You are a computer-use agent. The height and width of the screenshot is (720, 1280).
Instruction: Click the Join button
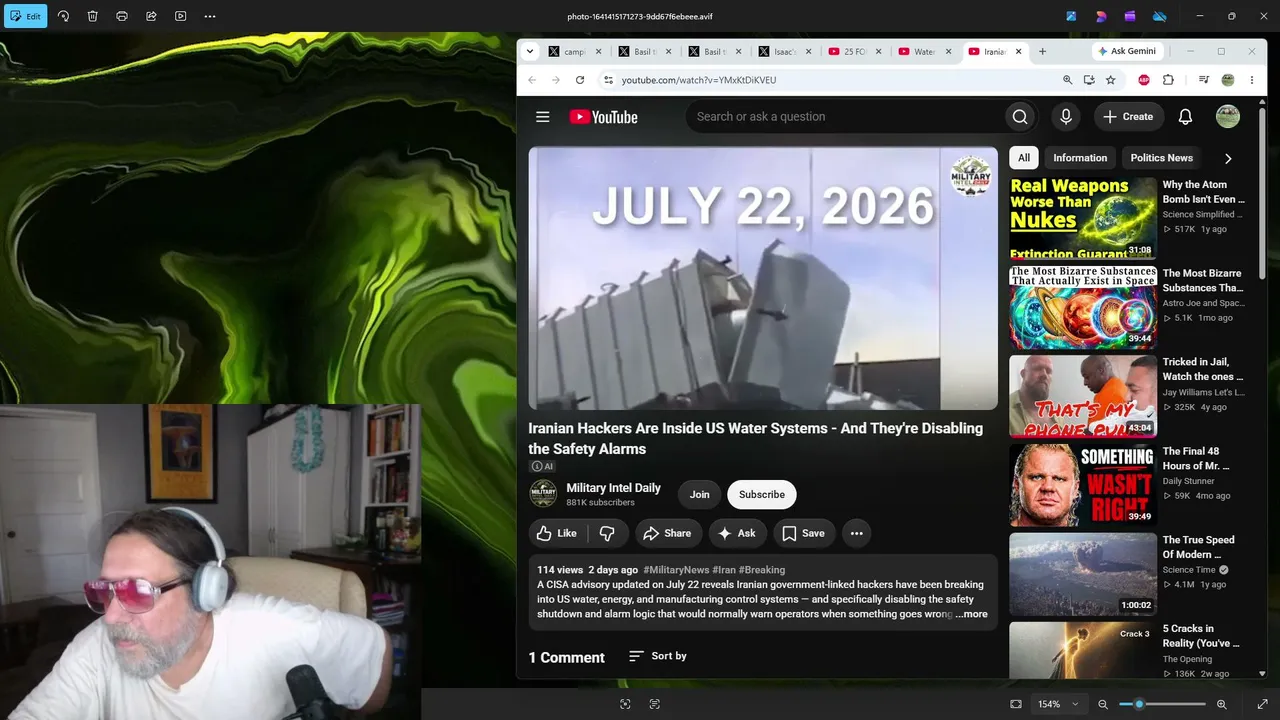(x=700, y=494)
